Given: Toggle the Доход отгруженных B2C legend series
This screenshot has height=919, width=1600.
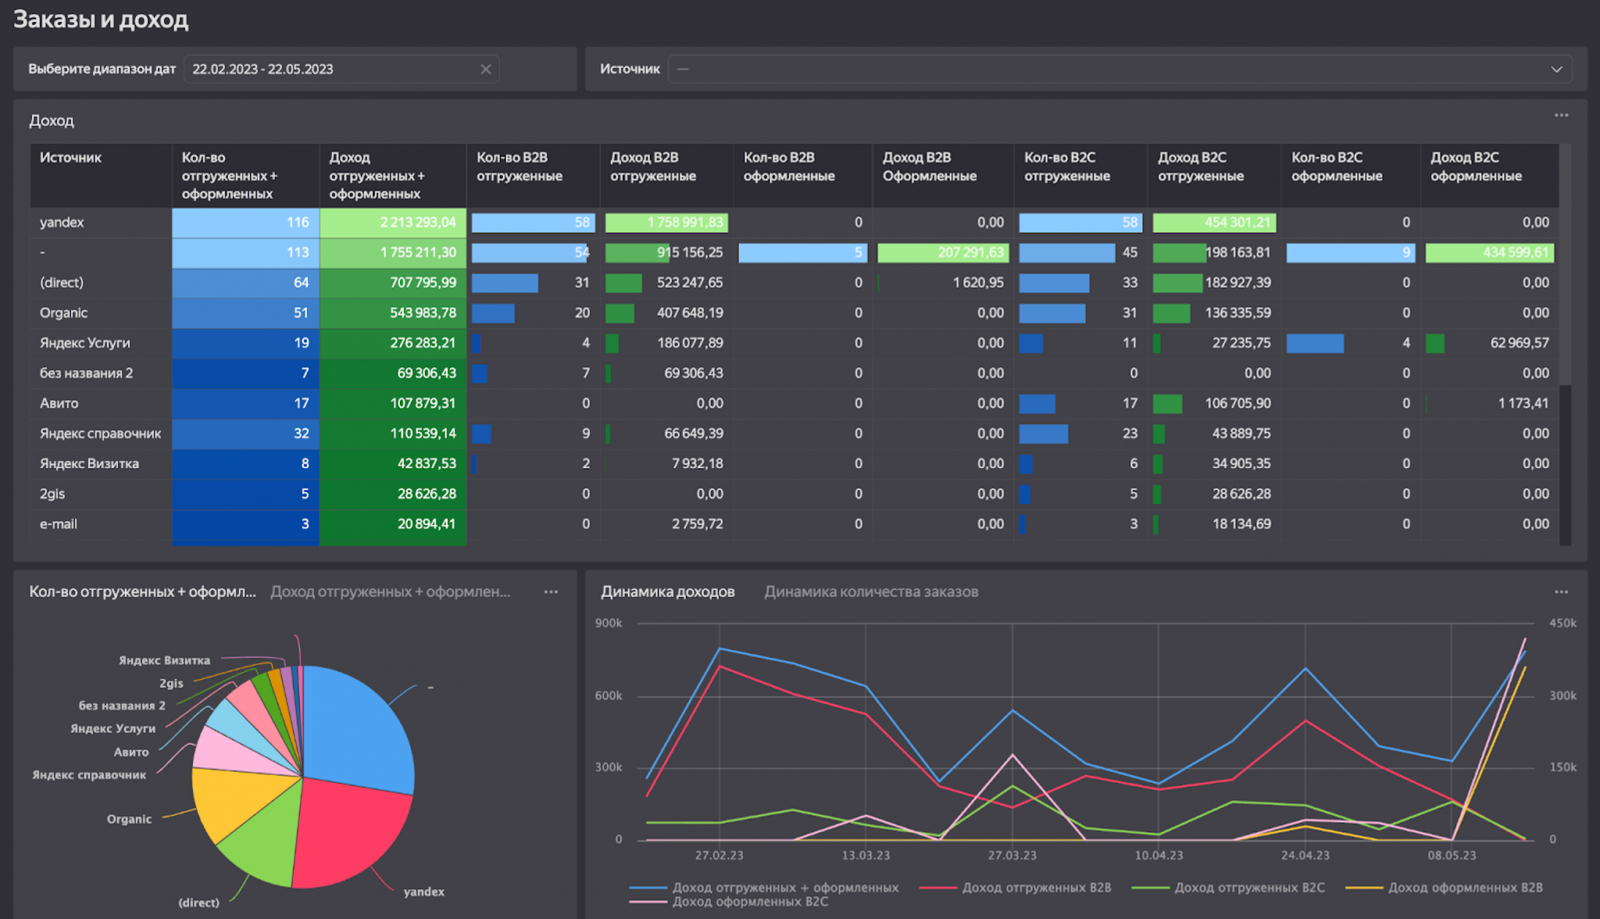Looking at the screenshot, I should point(1249,887).
